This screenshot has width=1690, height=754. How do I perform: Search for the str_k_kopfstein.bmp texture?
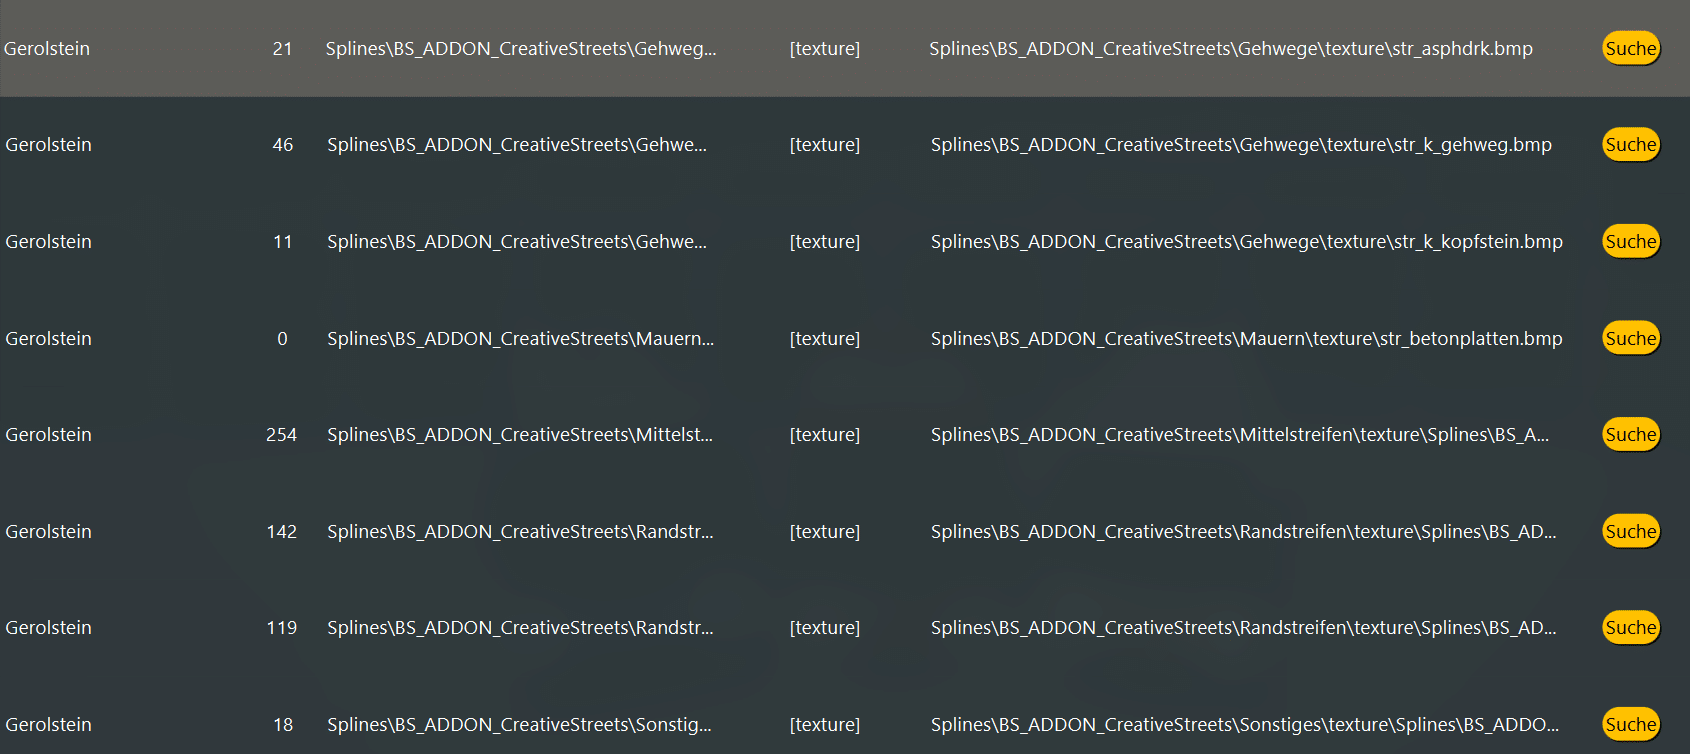1630,241
